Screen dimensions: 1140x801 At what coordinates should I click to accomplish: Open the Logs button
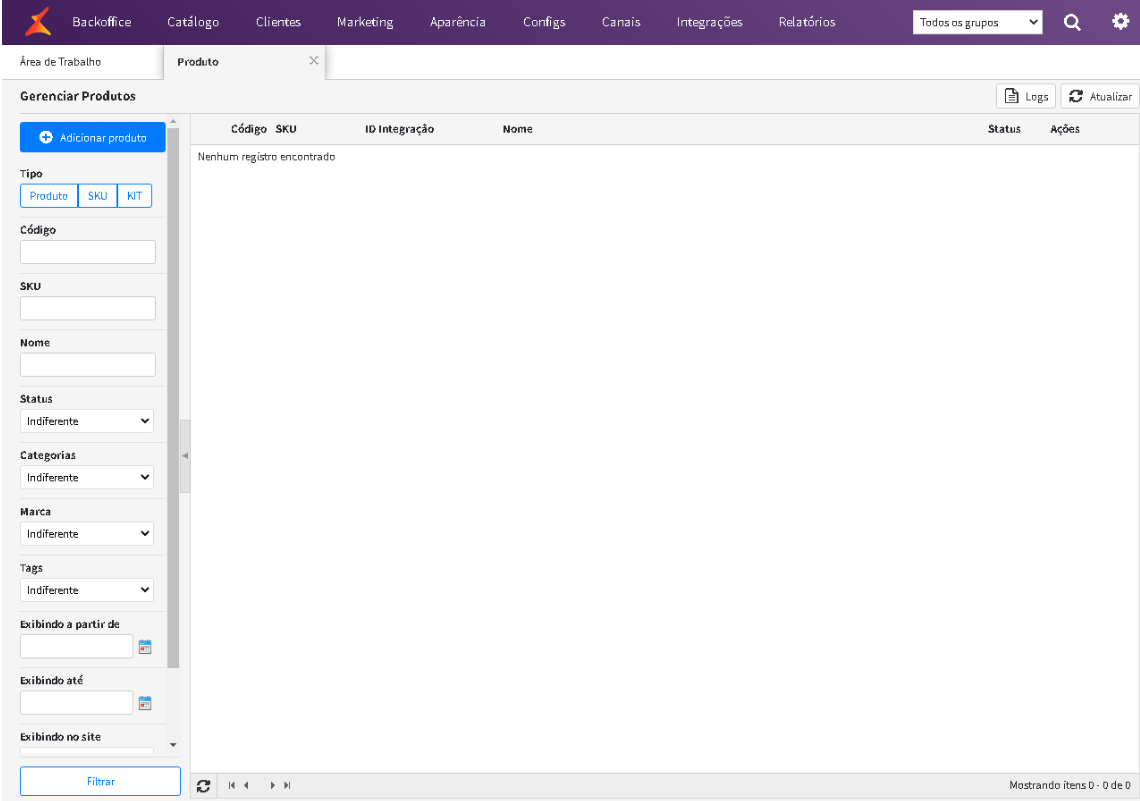1026,96
